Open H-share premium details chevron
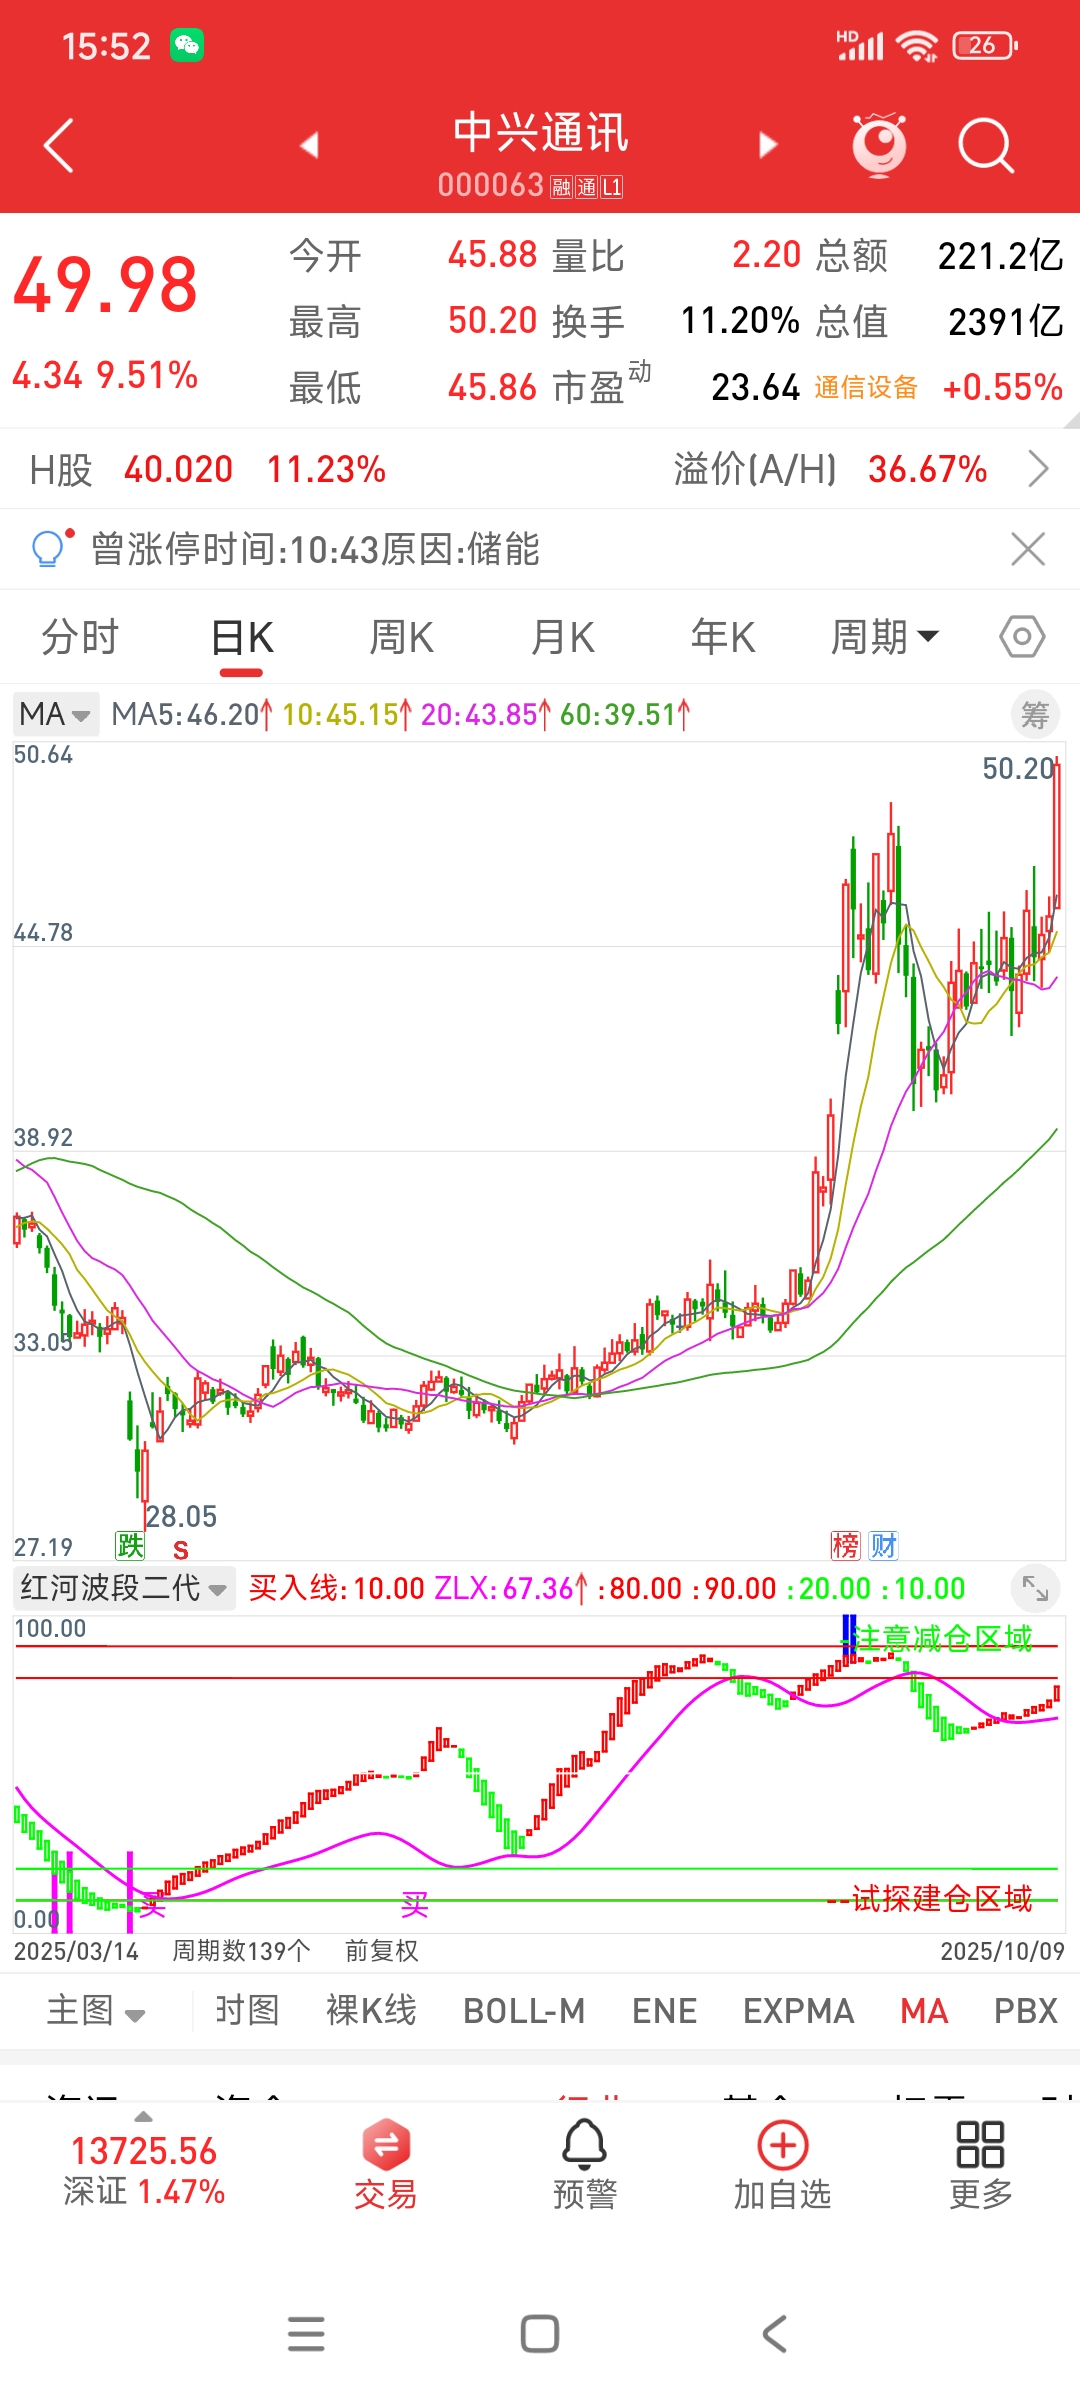The image size is (1080, 2400). 1039,468
